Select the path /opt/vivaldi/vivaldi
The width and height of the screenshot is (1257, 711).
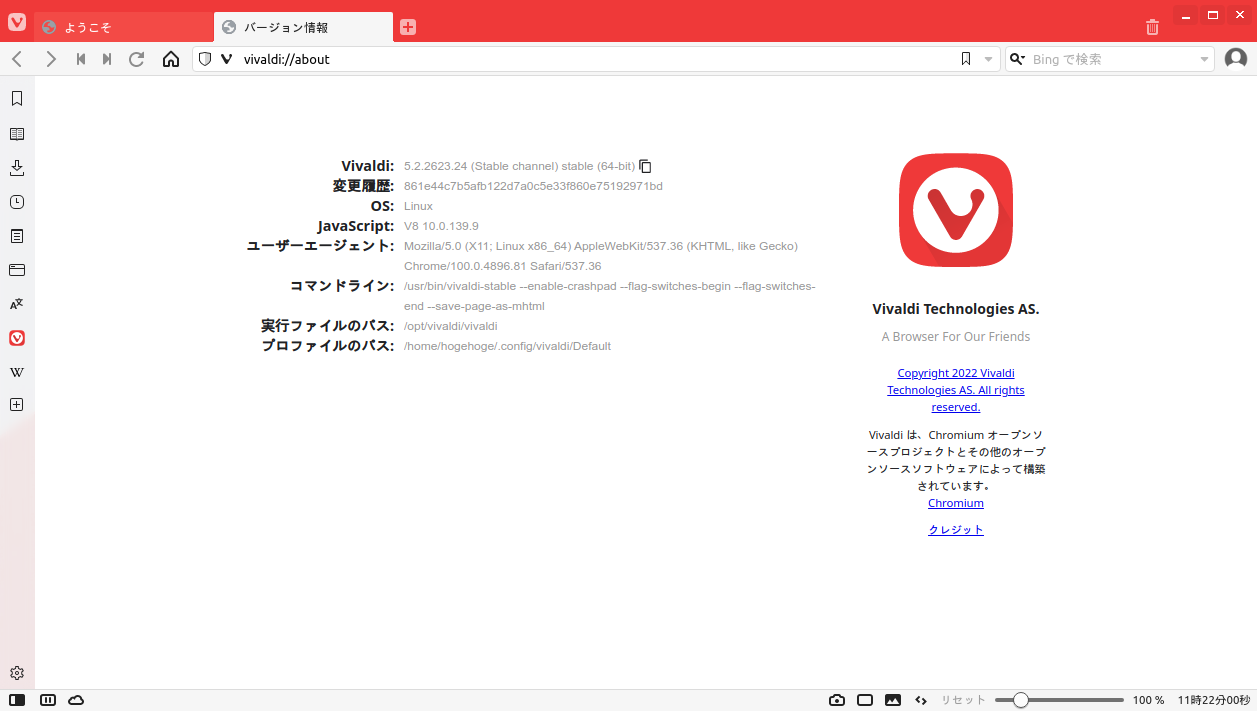pyautogui.click(x=451, y=326)
